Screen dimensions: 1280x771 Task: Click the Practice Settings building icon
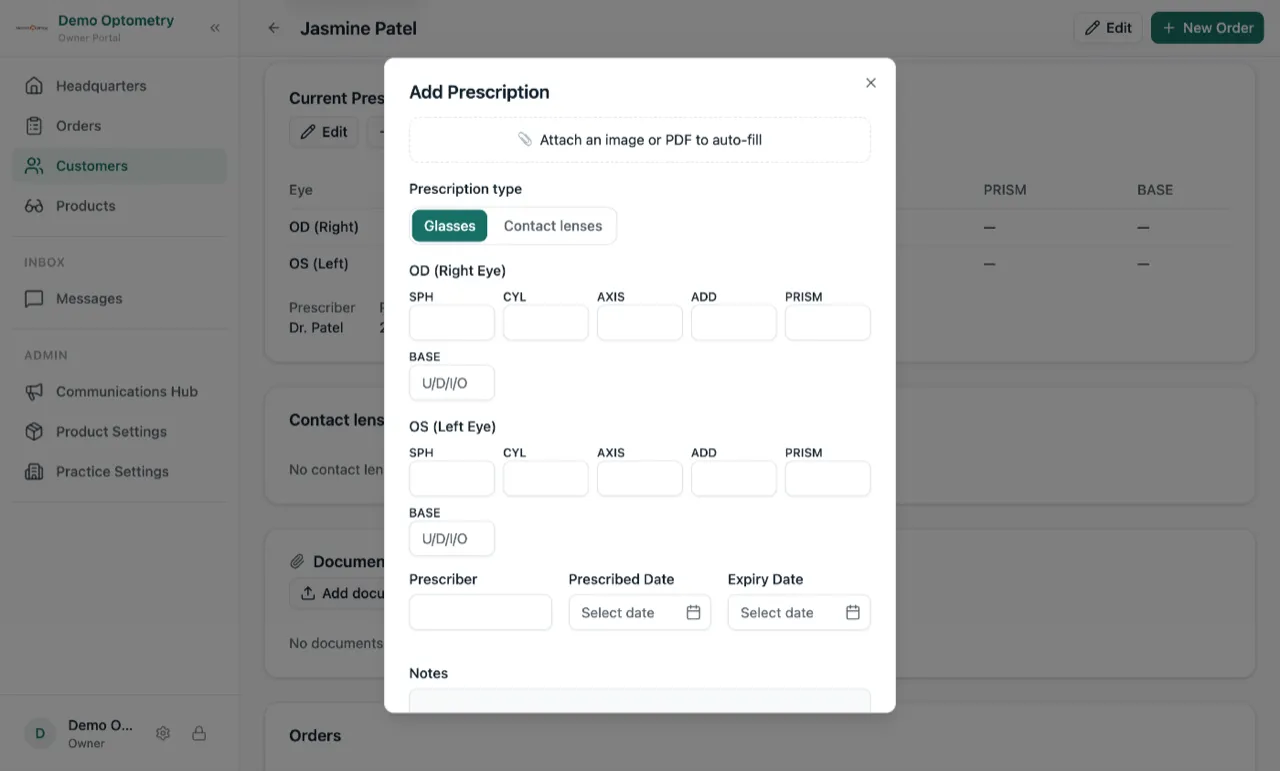[34, 472]
